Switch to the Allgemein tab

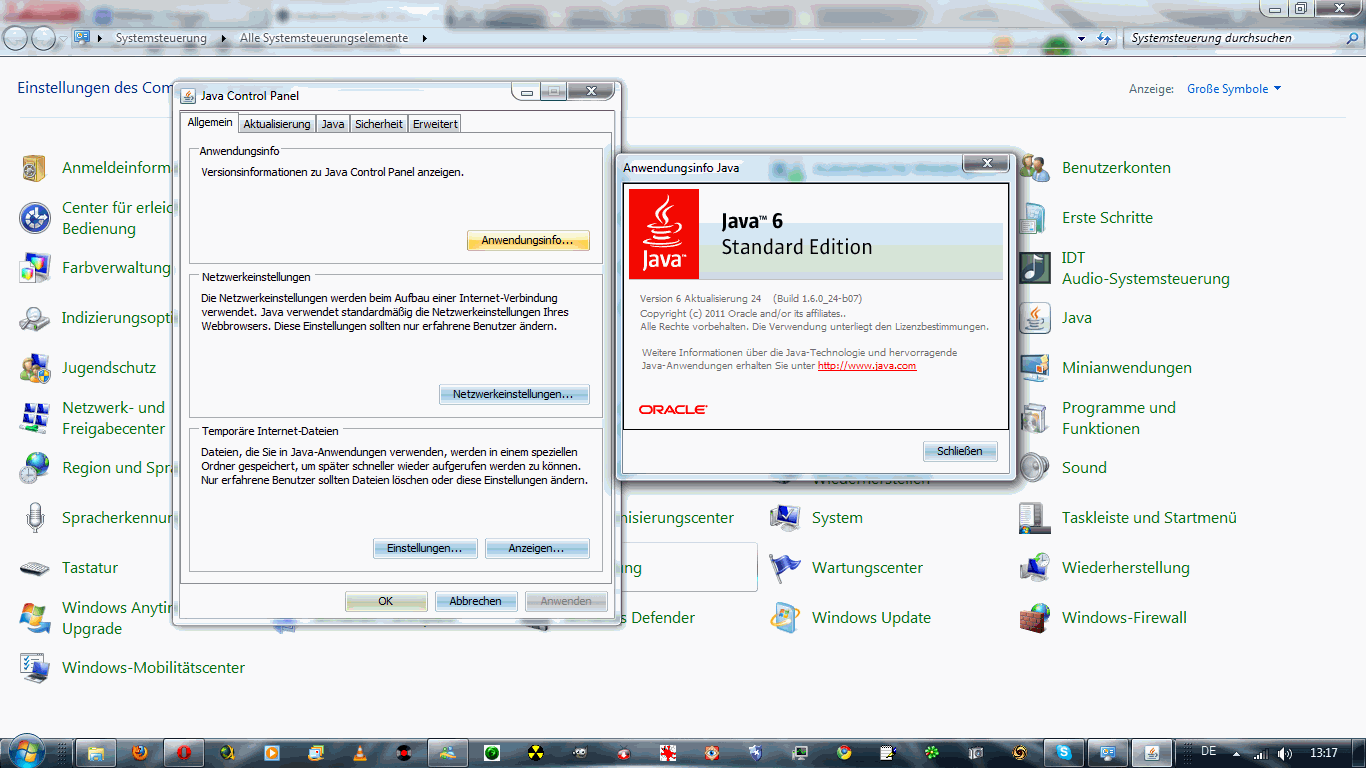[x=210, y=122]
